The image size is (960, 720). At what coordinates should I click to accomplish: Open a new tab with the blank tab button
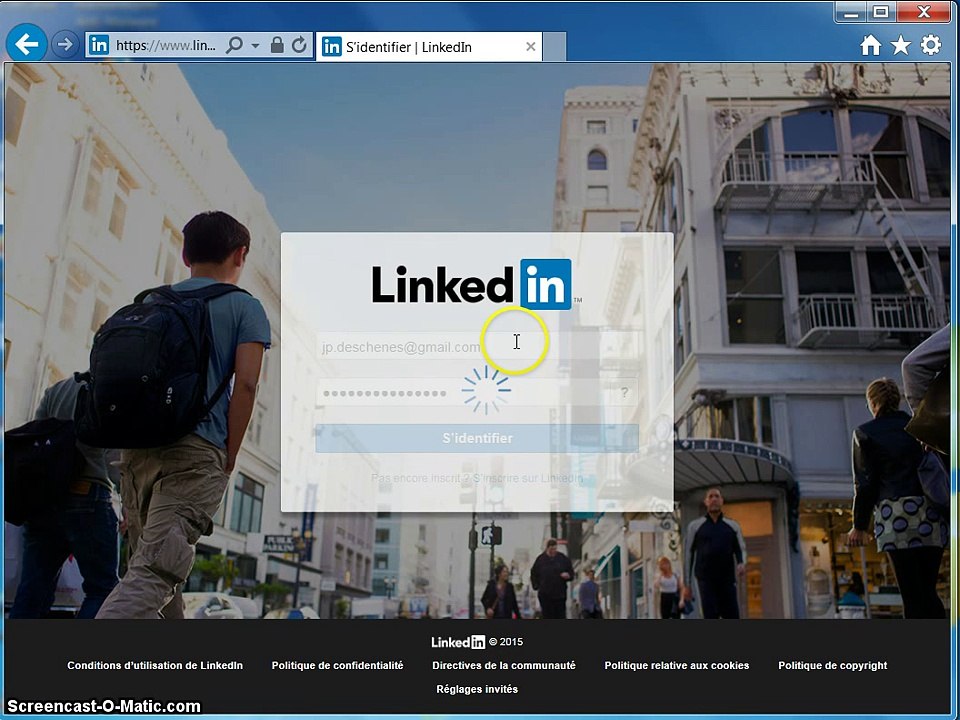tap(554, 47)
